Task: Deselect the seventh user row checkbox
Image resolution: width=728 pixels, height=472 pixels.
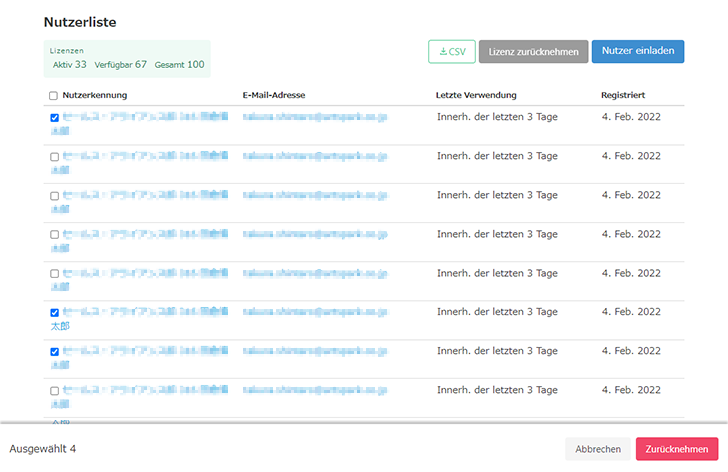Action: pyautogui.click(x=54, y=352)
